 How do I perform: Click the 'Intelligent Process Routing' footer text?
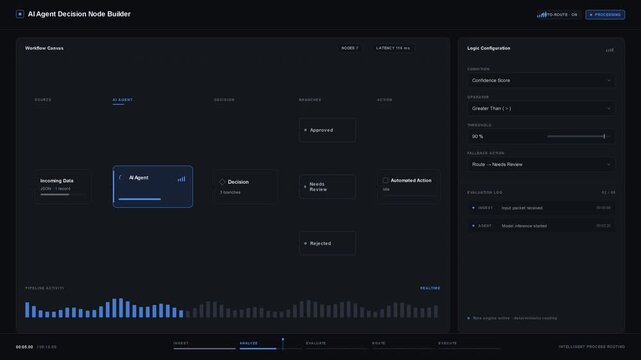coord(592,347)
